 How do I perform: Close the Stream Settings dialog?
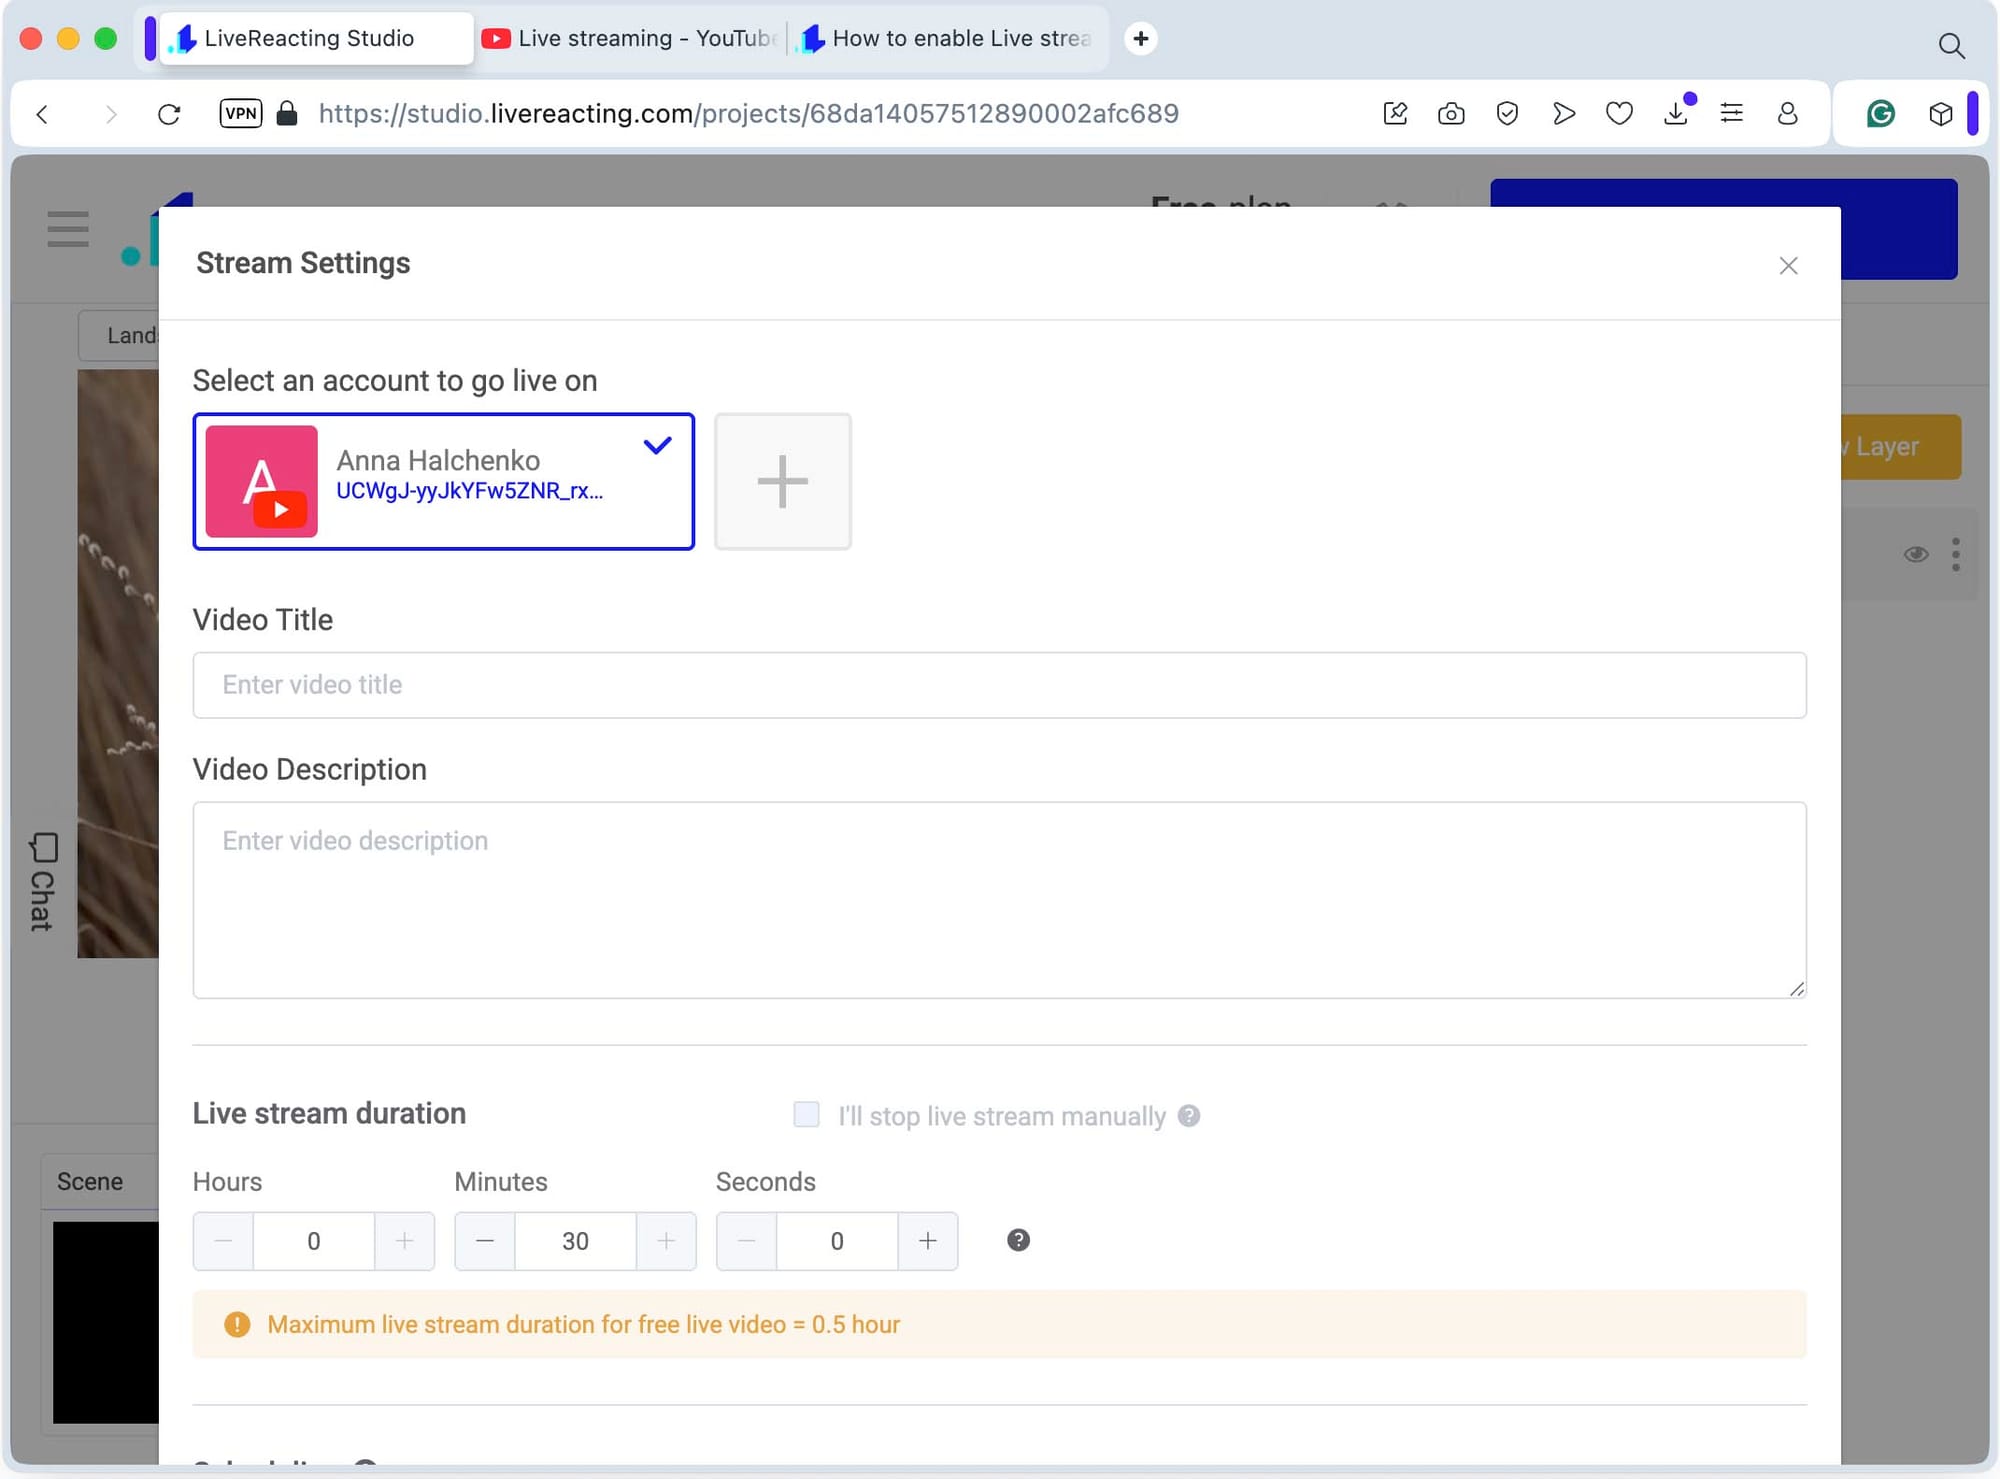1788,265
